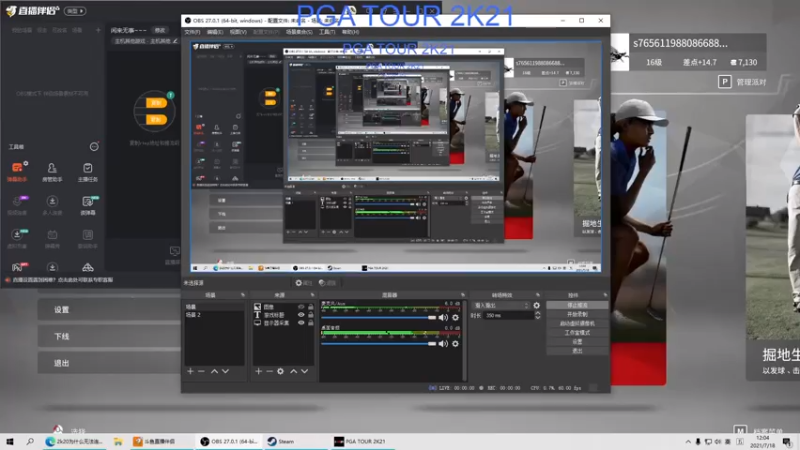Select 场景 2 in the Scenes list
The image size is (800, 450).
[214, 315]
